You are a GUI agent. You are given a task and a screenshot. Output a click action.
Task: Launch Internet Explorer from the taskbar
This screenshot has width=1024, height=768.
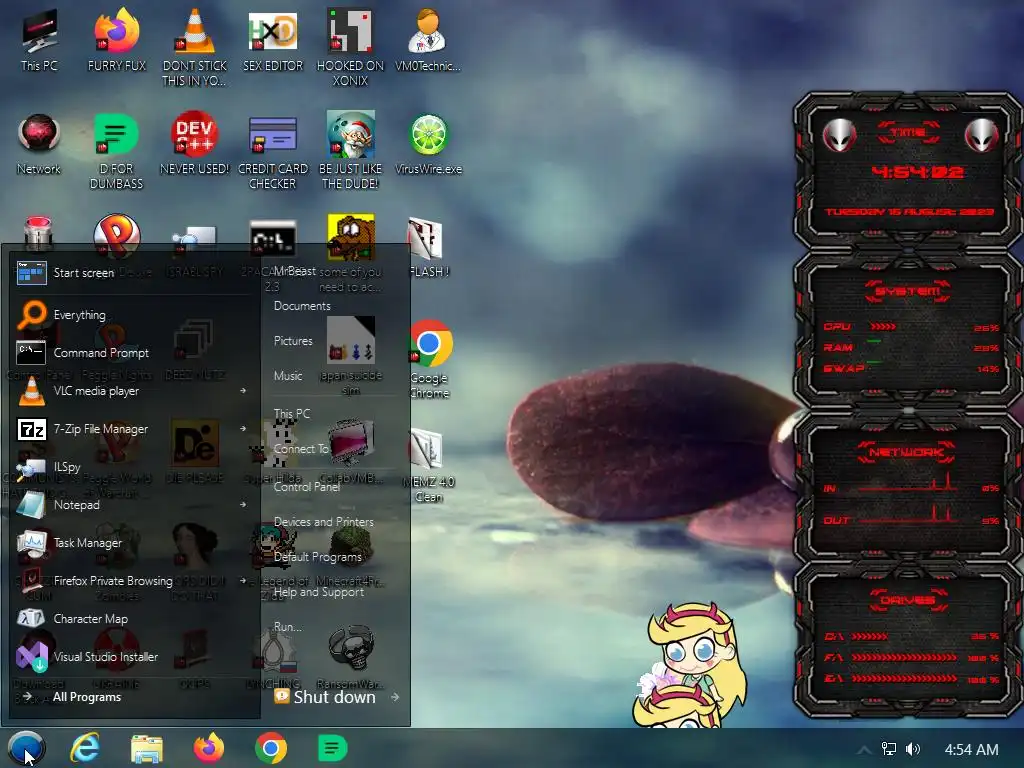pos(85,748)
